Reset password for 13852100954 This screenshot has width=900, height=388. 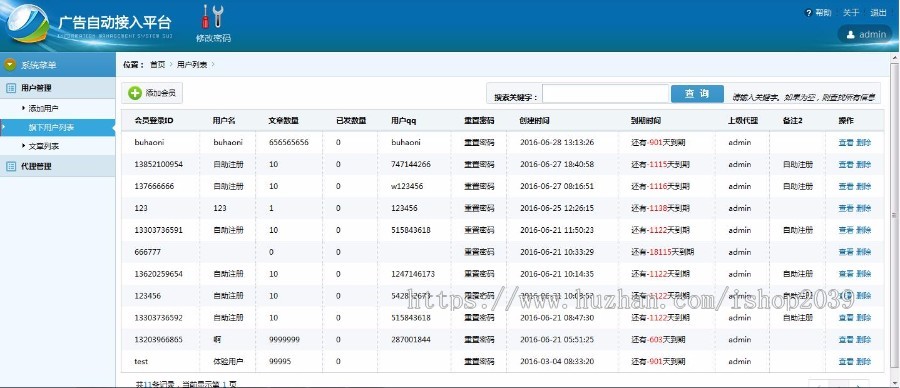(x=479, y=165)
